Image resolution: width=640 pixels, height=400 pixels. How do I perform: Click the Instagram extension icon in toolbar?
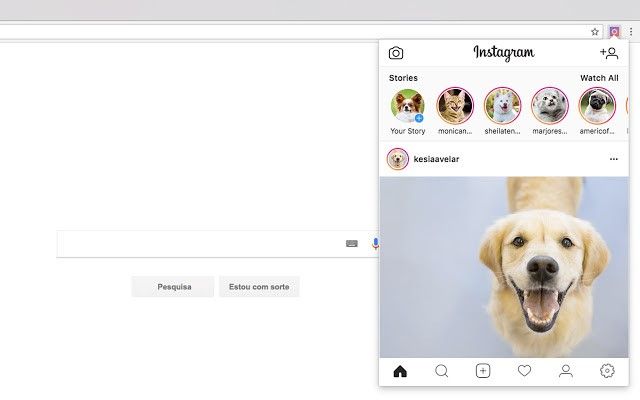[x=614, y=32]
